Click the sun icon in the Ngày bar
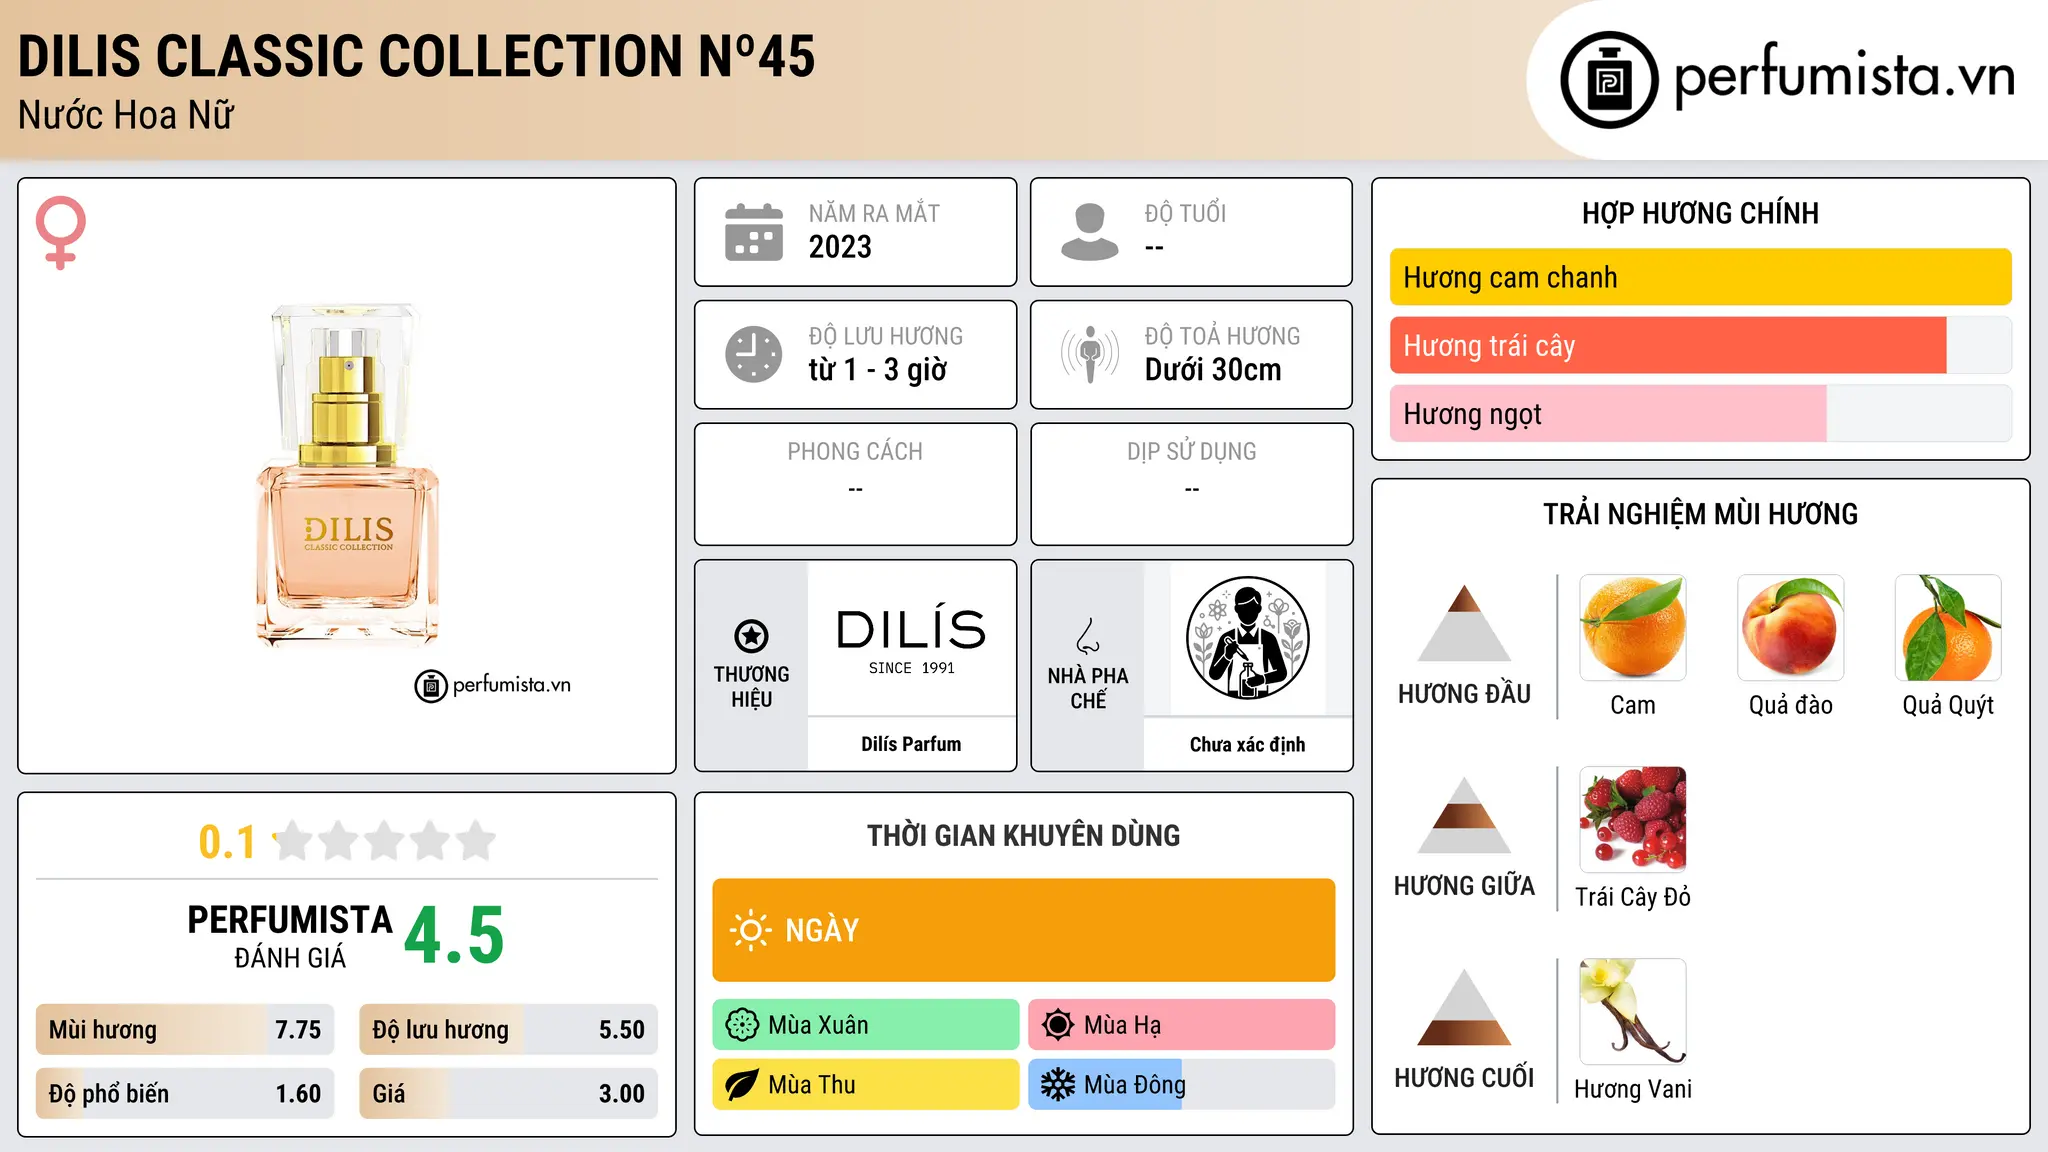This screenshot has width=2048, height=1152. [x=750, y=930]
